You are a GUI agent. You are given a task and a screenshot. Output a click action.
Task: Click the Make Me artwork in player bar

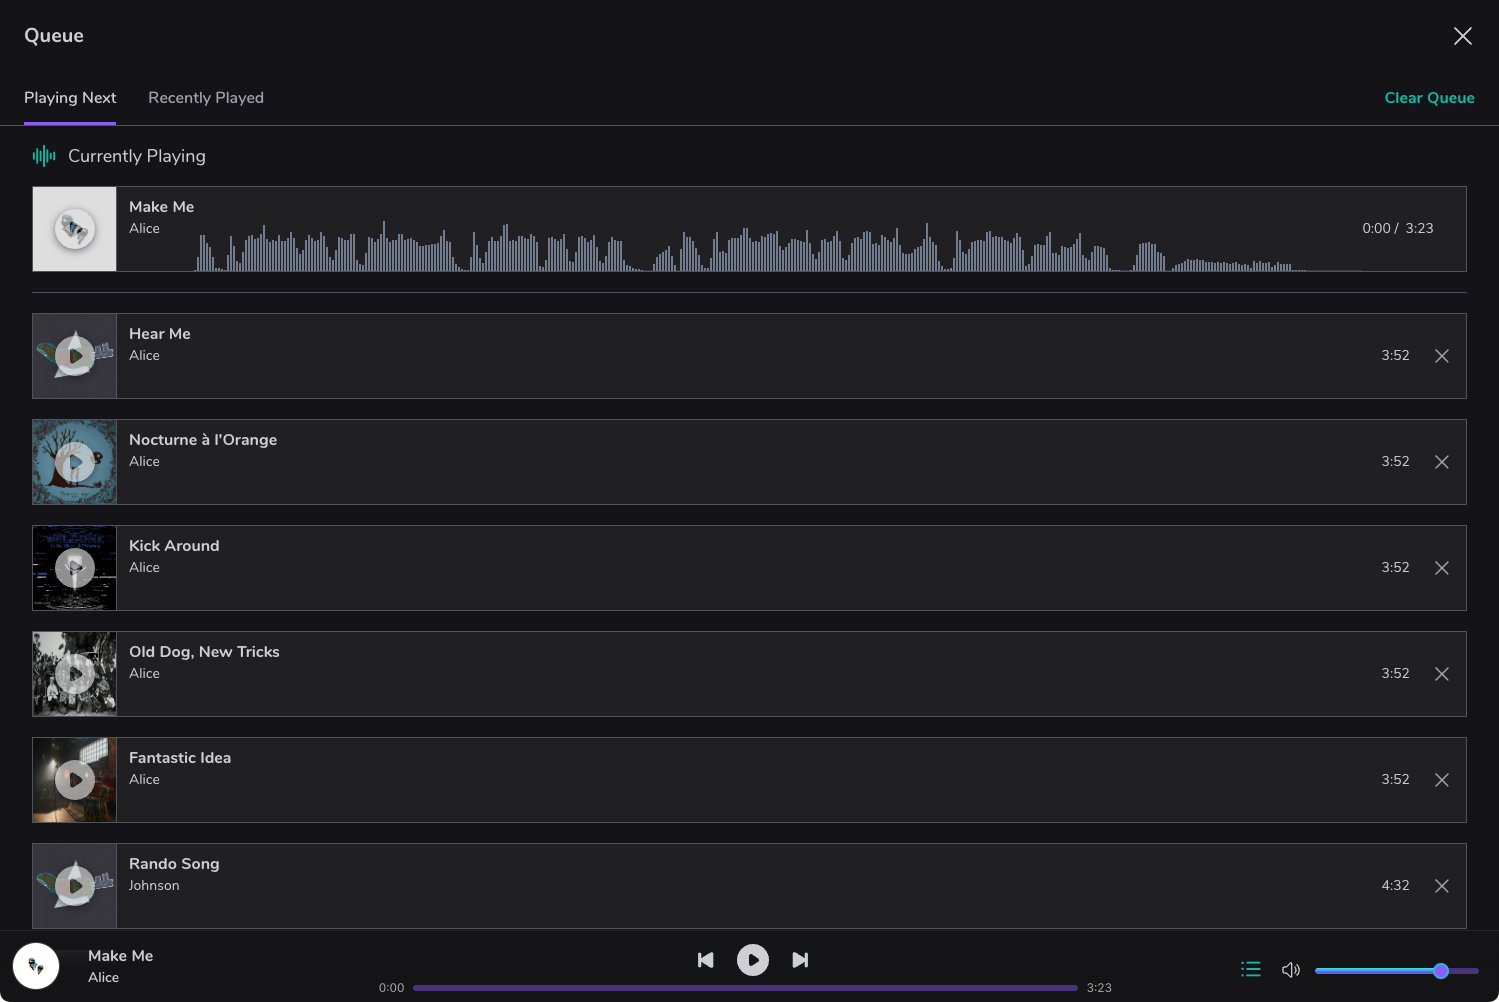[x=36, y=966]
